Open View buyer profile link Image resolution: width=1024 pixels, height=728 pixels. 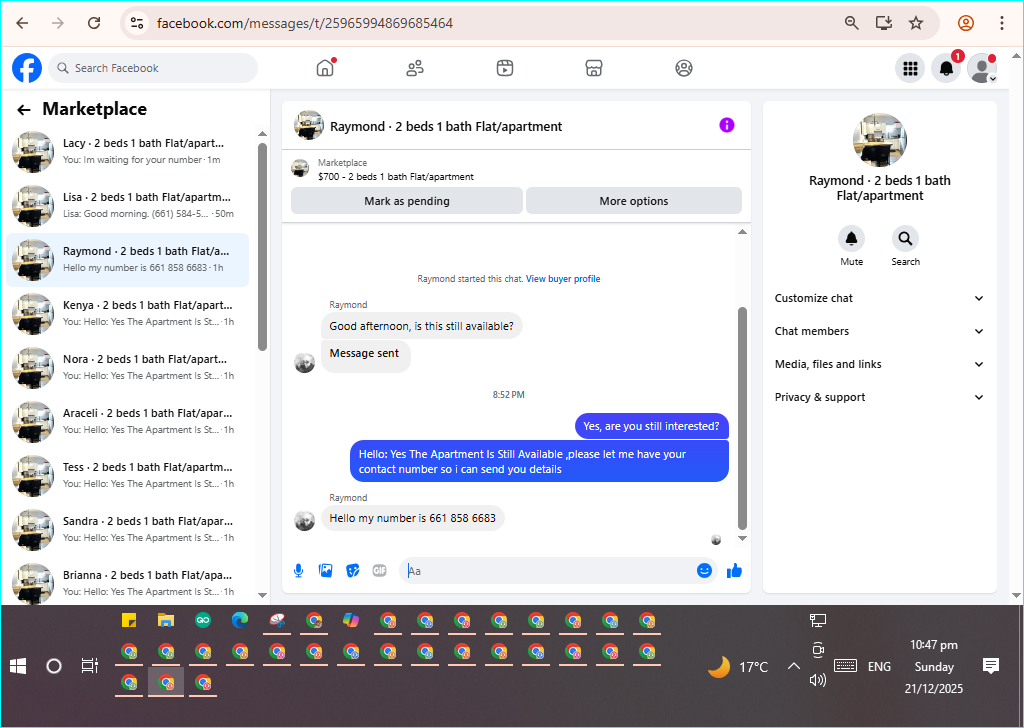pos(563,279)
